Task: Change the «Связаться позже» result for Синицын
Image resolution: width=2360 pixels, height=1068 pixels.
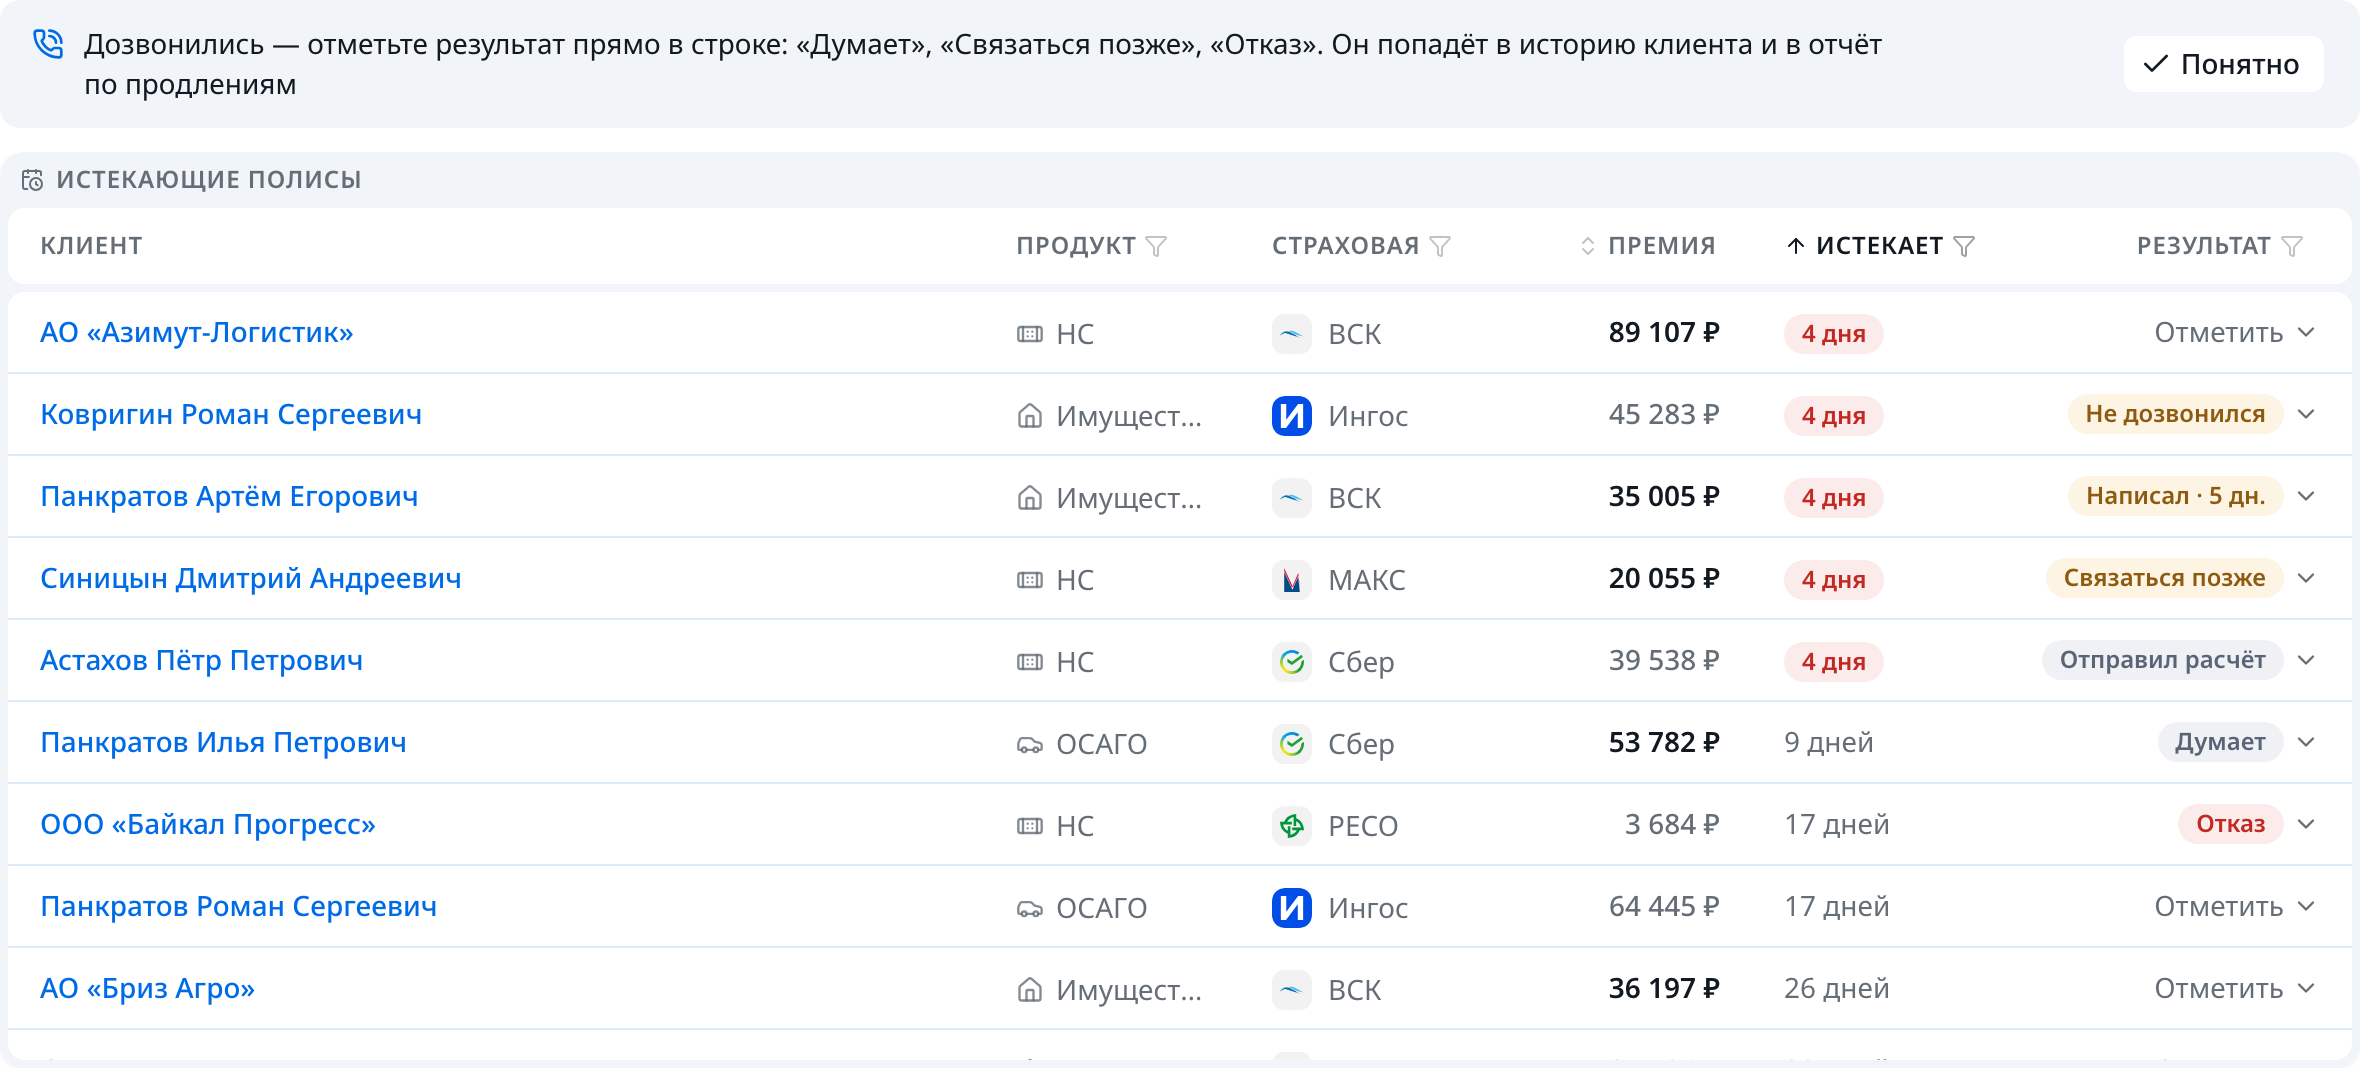Action: 2181,578
